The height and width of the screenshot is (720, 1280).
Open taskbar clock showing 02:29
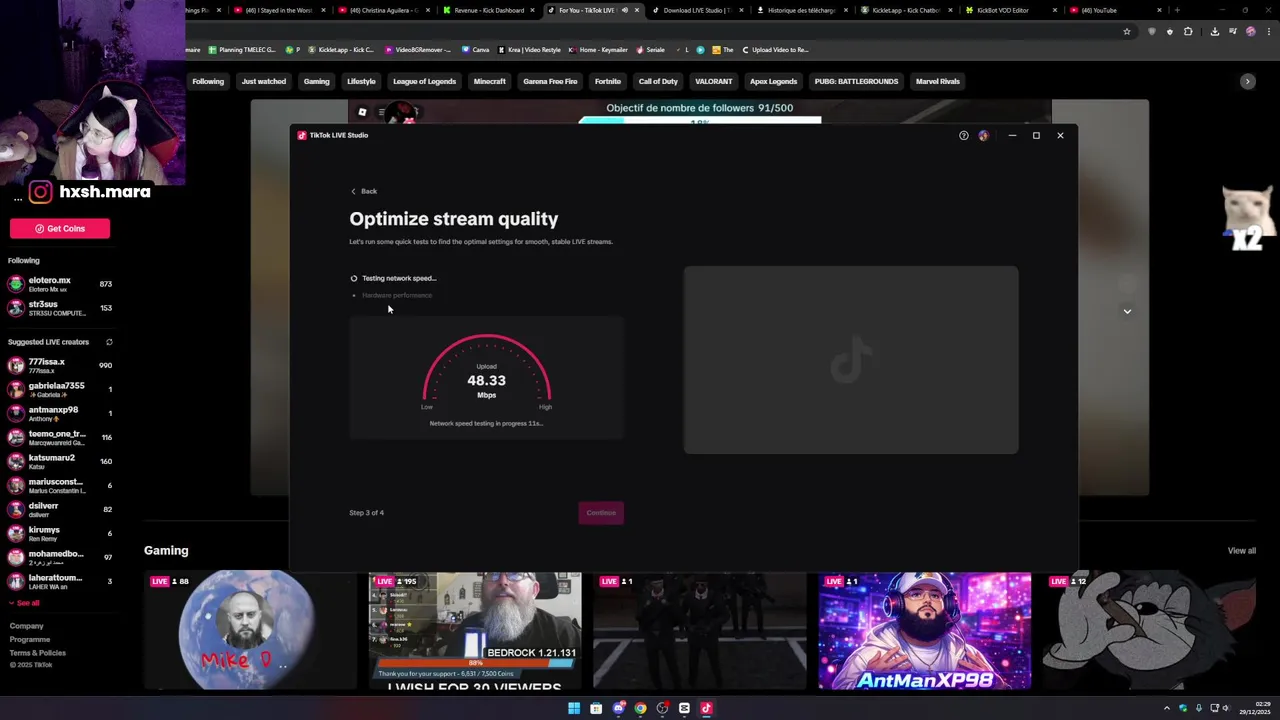coord(1253,708)
